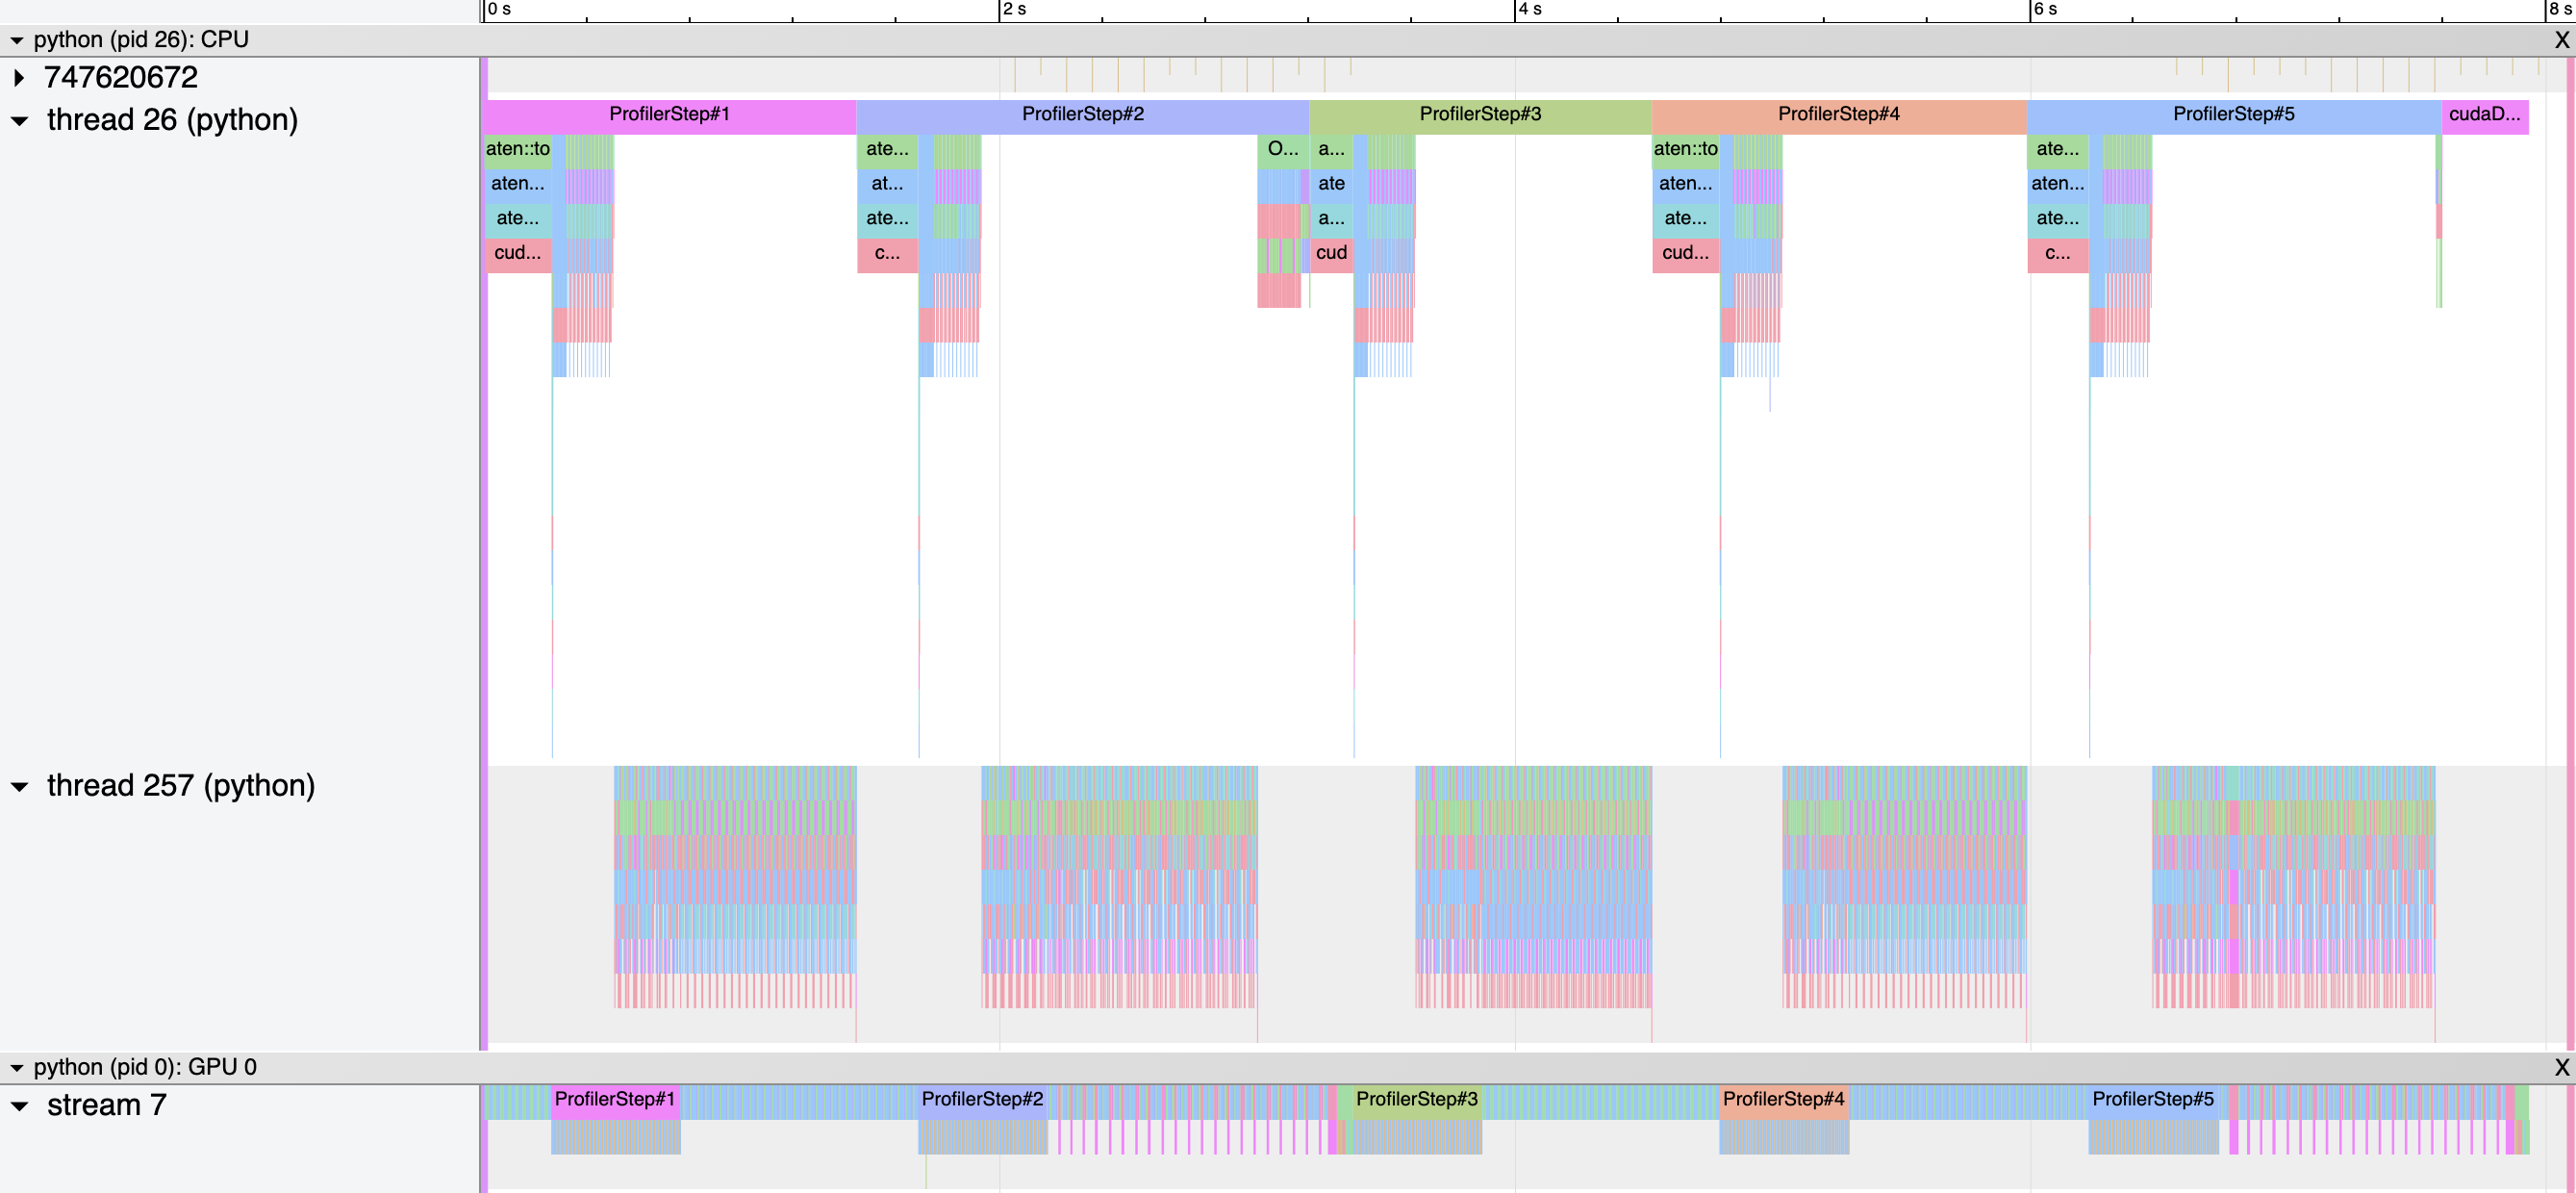The height and width of the screenshot is (1193, 2576).
Task: Select ProfilerStep#1 slice in thread 26
Action: tap(669, 114)
